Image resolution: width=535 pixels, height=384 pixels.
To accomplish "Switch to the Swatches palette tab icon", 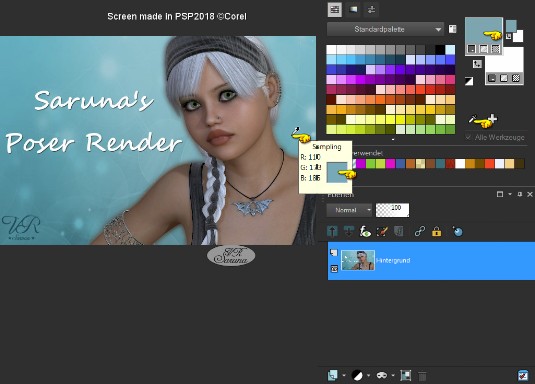I will pyautogui.click(x=335, y=10).
